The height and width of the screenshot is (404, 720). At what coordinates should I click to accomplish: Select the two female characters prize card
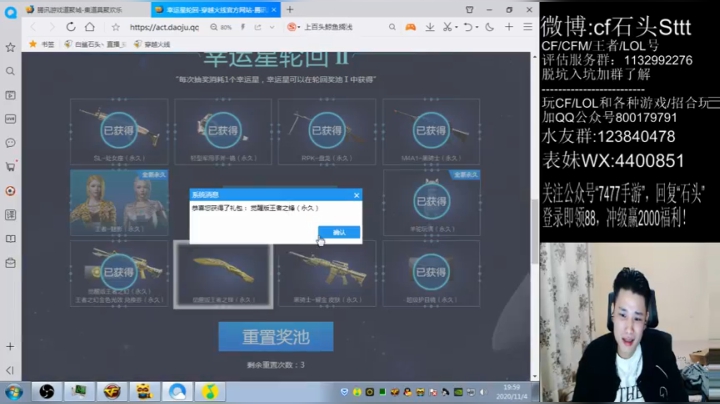119,202
